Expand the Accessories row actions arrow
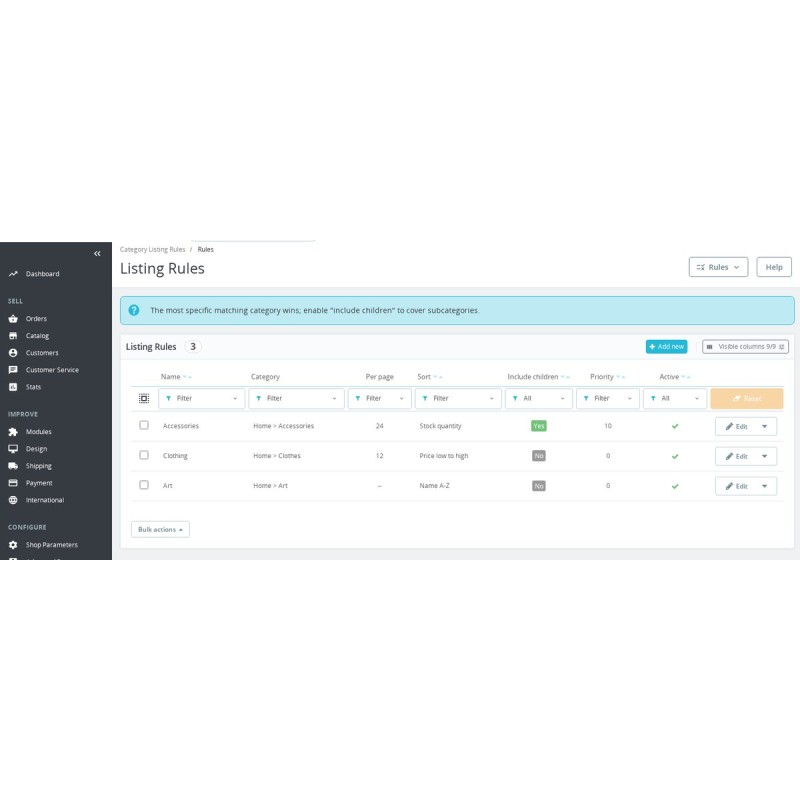Screen dimensions: 800x800 (x=765, y=427)
